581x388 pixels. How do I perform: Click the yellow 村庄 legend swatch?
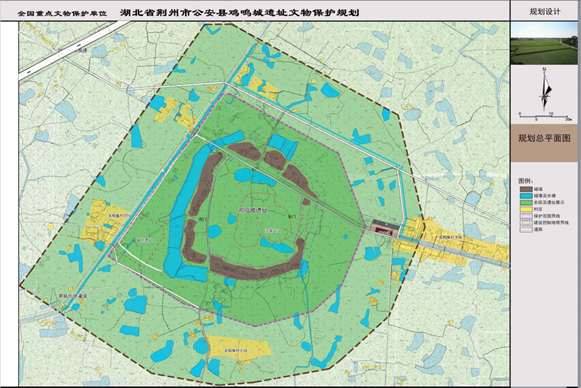click(526, 209)
